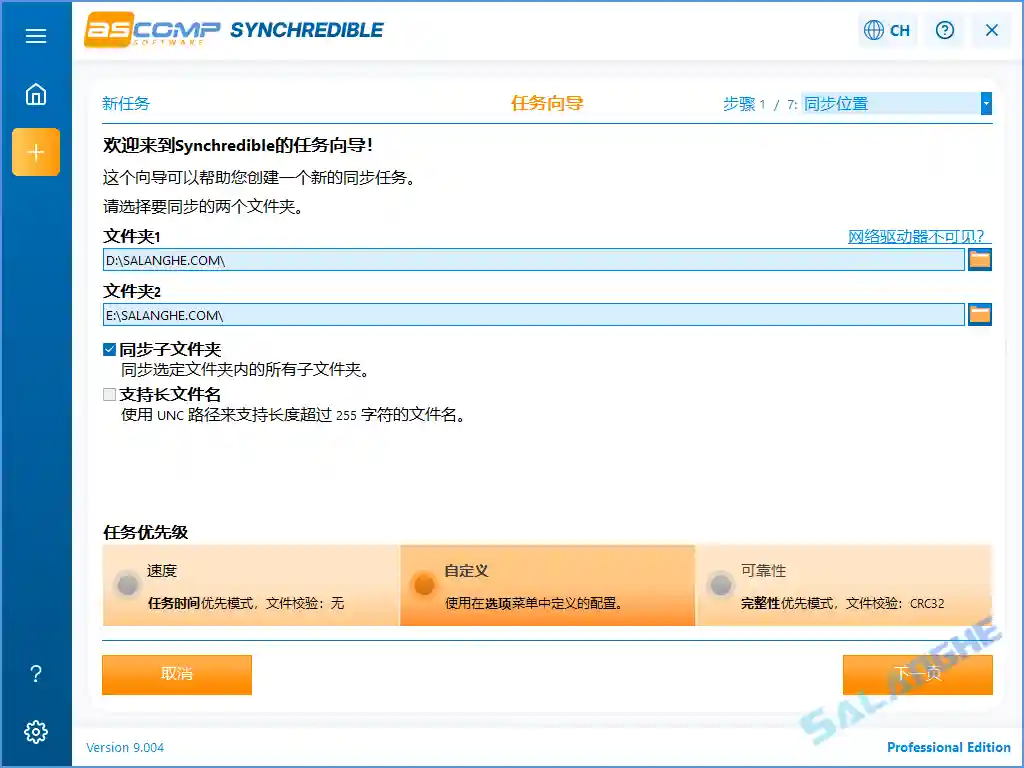Browse for 文件夹1 using the folder icon
The height and width of the screenshot is (768, 1024).
click(979, 259)
